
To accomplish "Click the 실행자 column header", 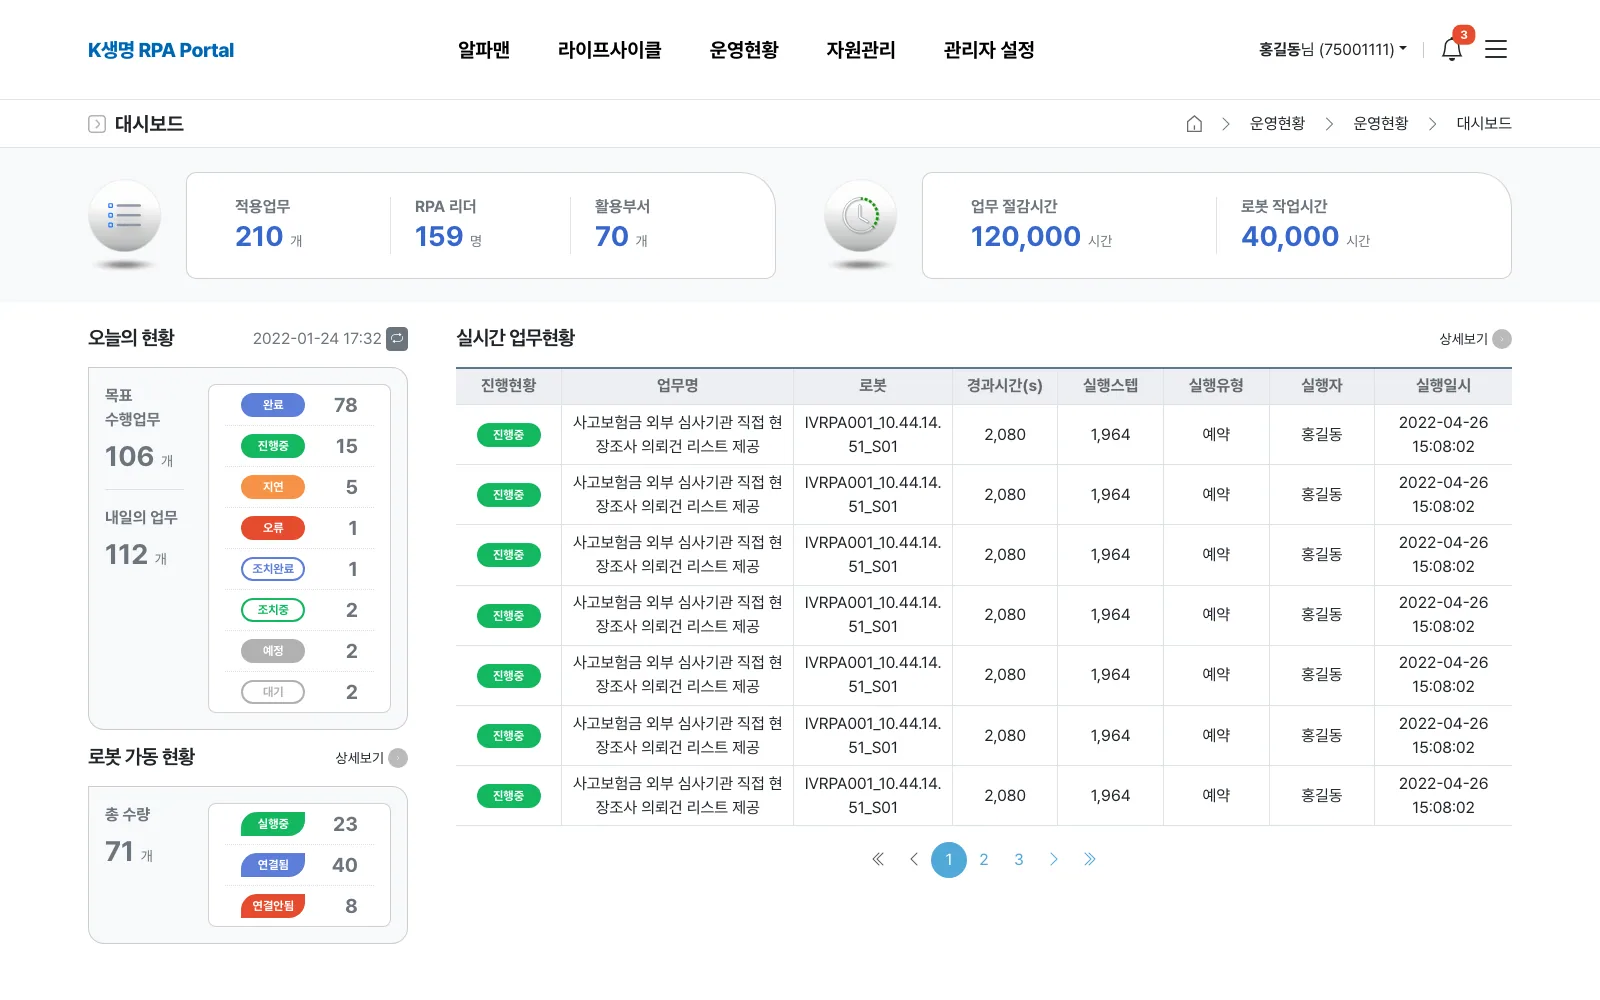I will point(1322,386).
